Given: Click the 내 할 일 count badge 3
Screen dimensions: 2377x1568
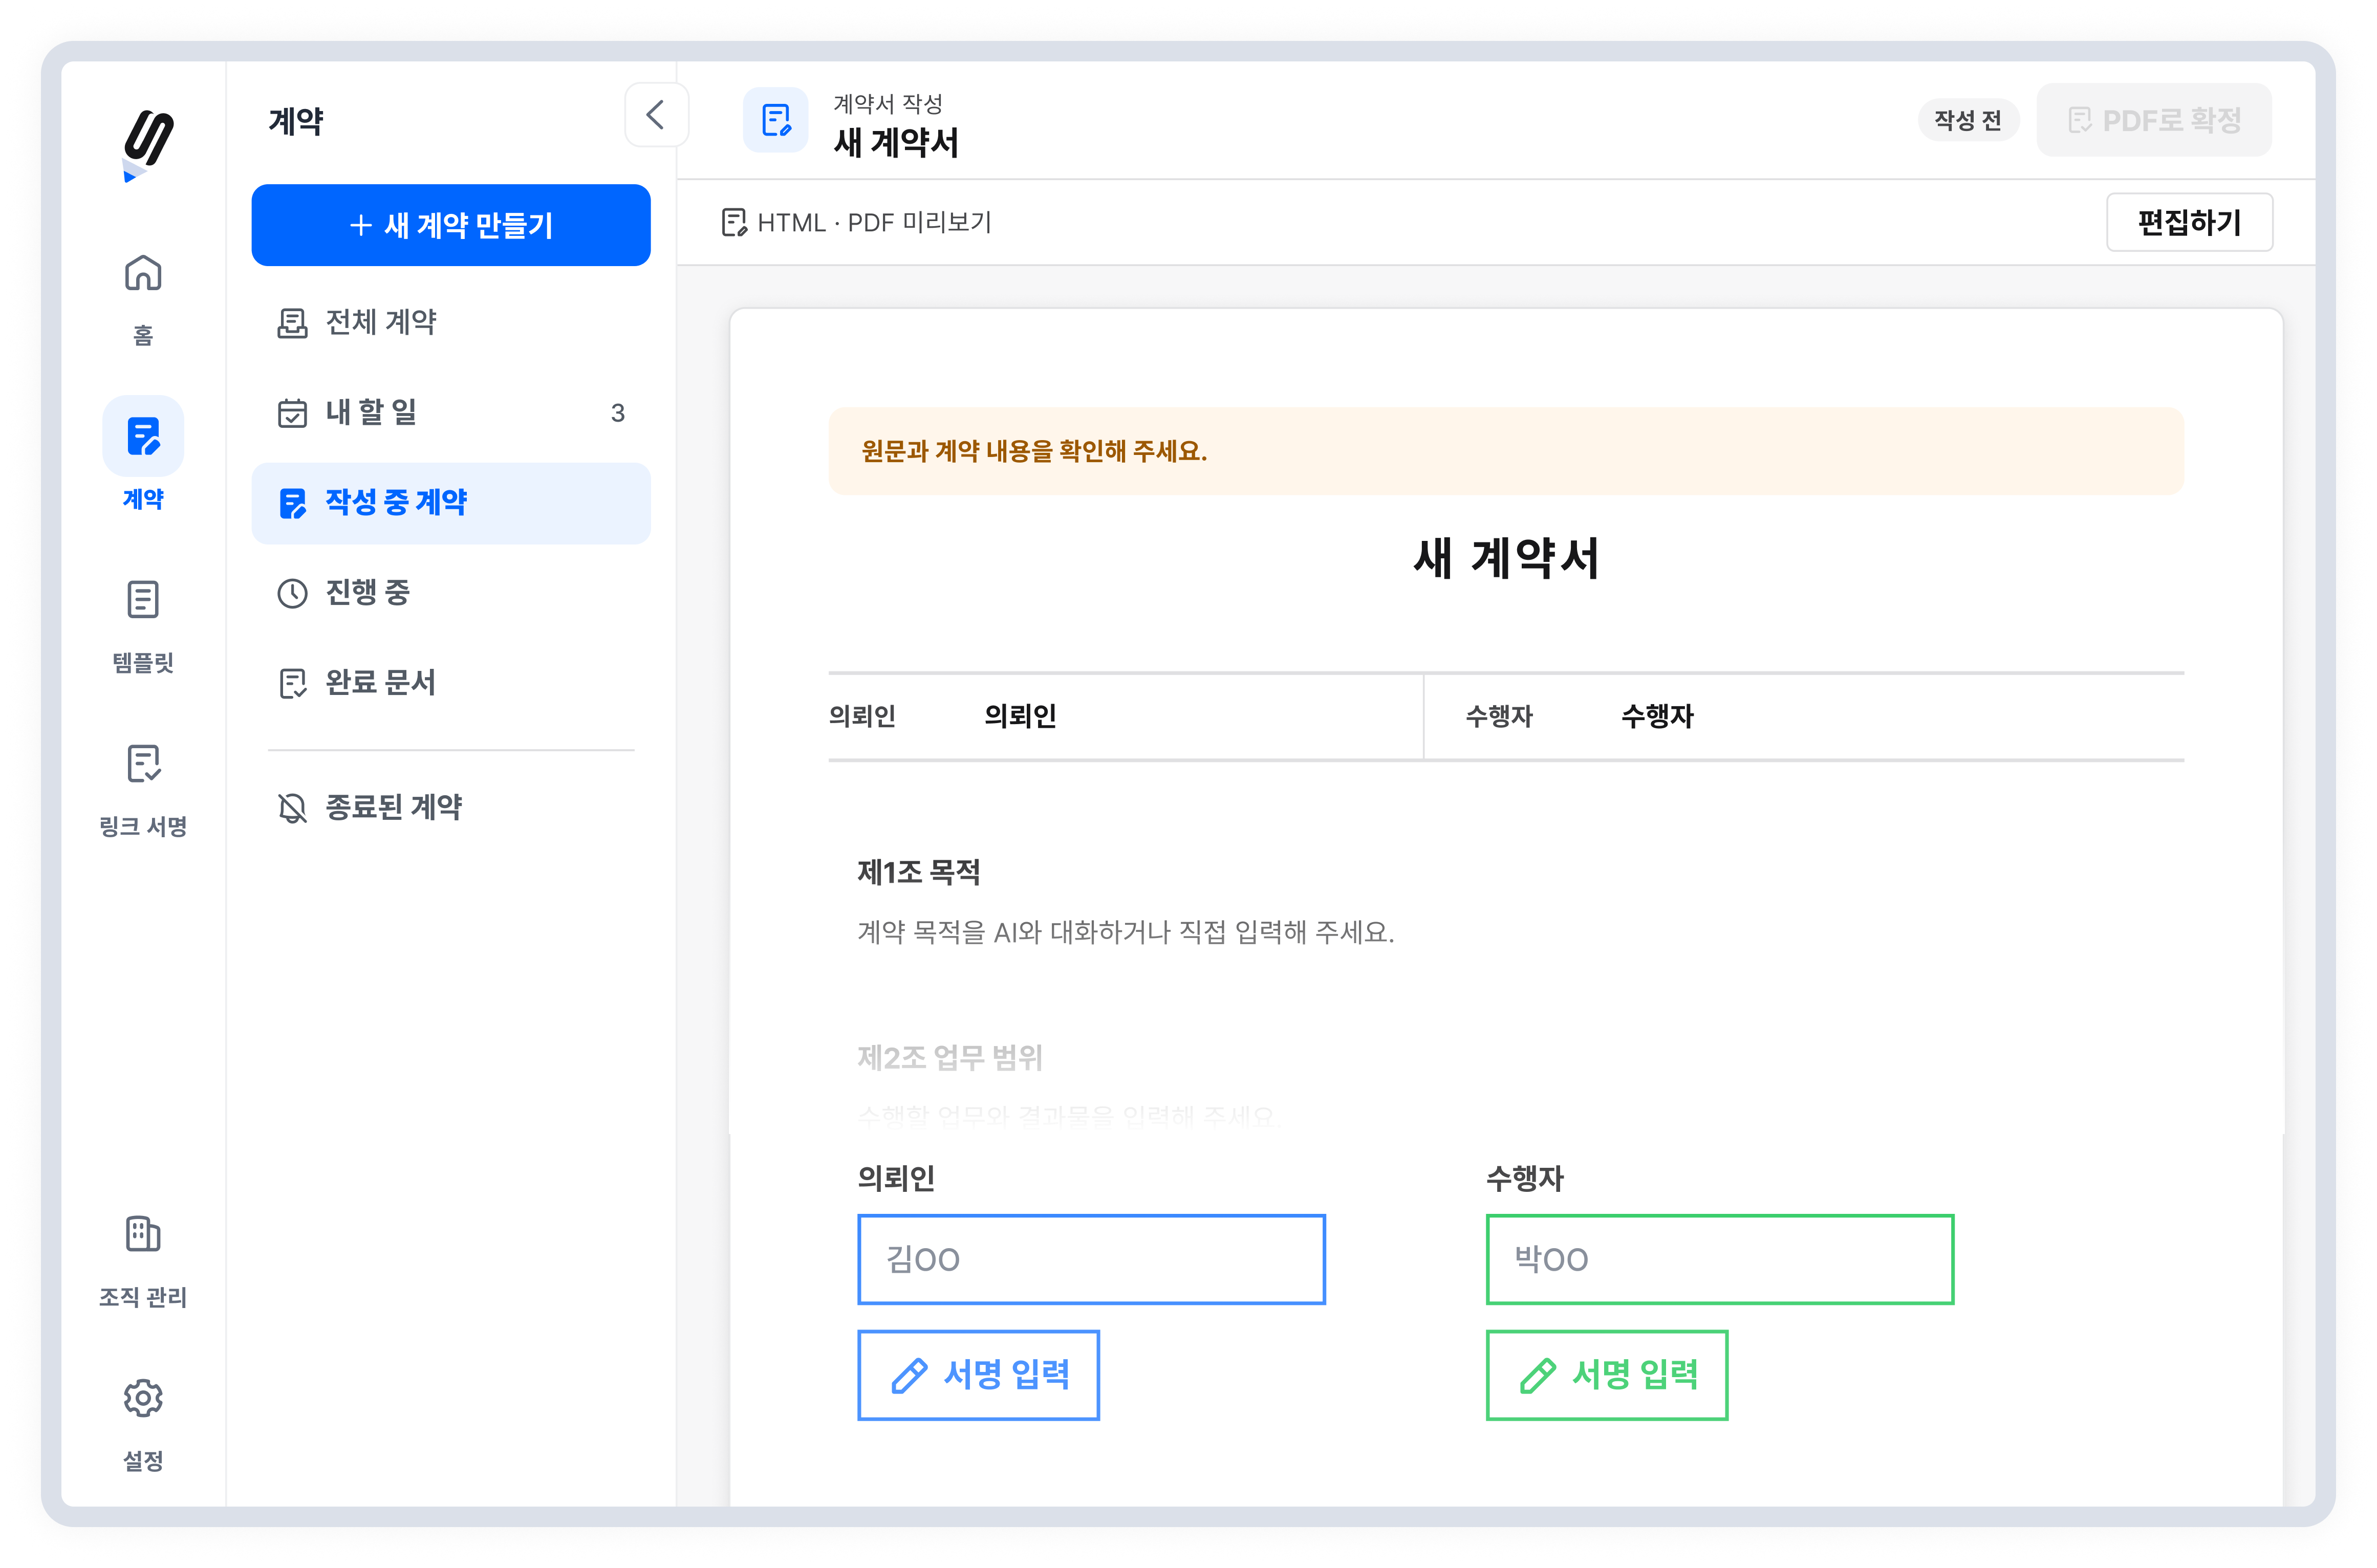Looking at the screenshot, I should (618, 413).
